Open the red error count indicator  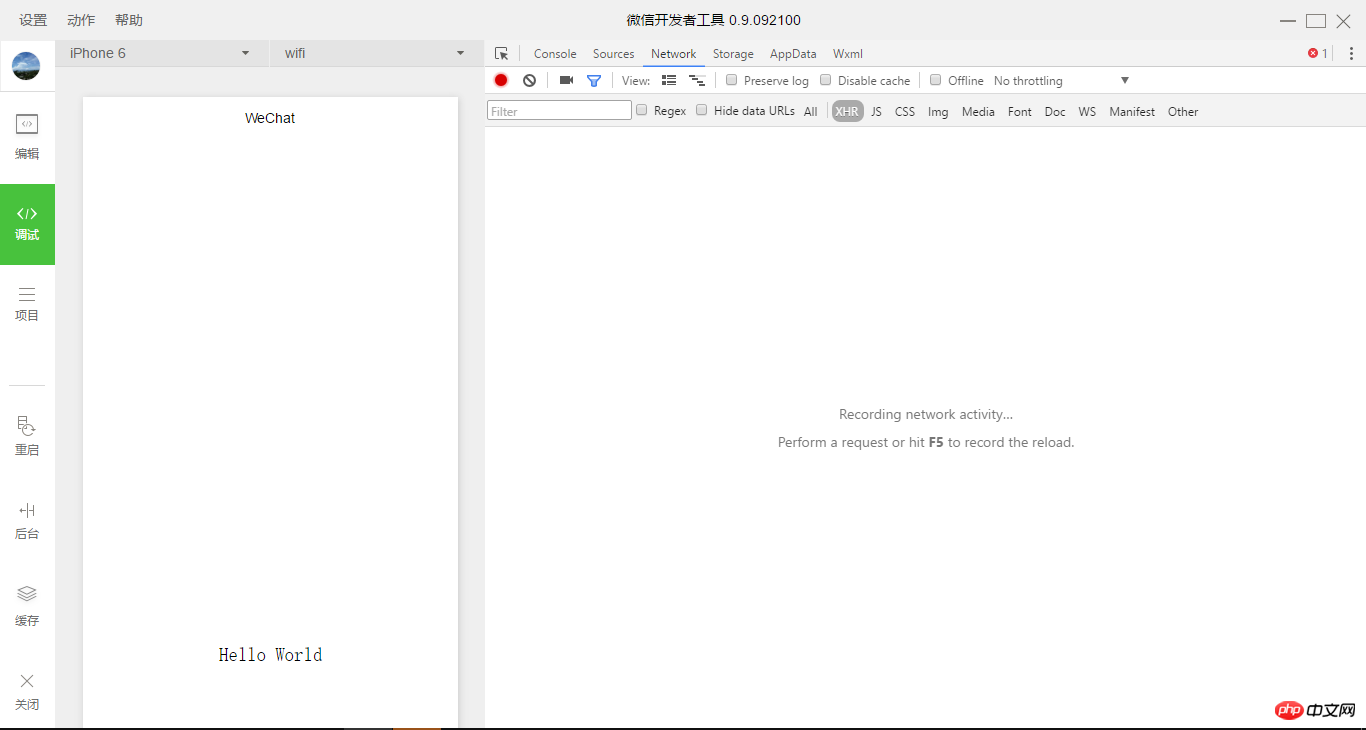point(1318,54)
